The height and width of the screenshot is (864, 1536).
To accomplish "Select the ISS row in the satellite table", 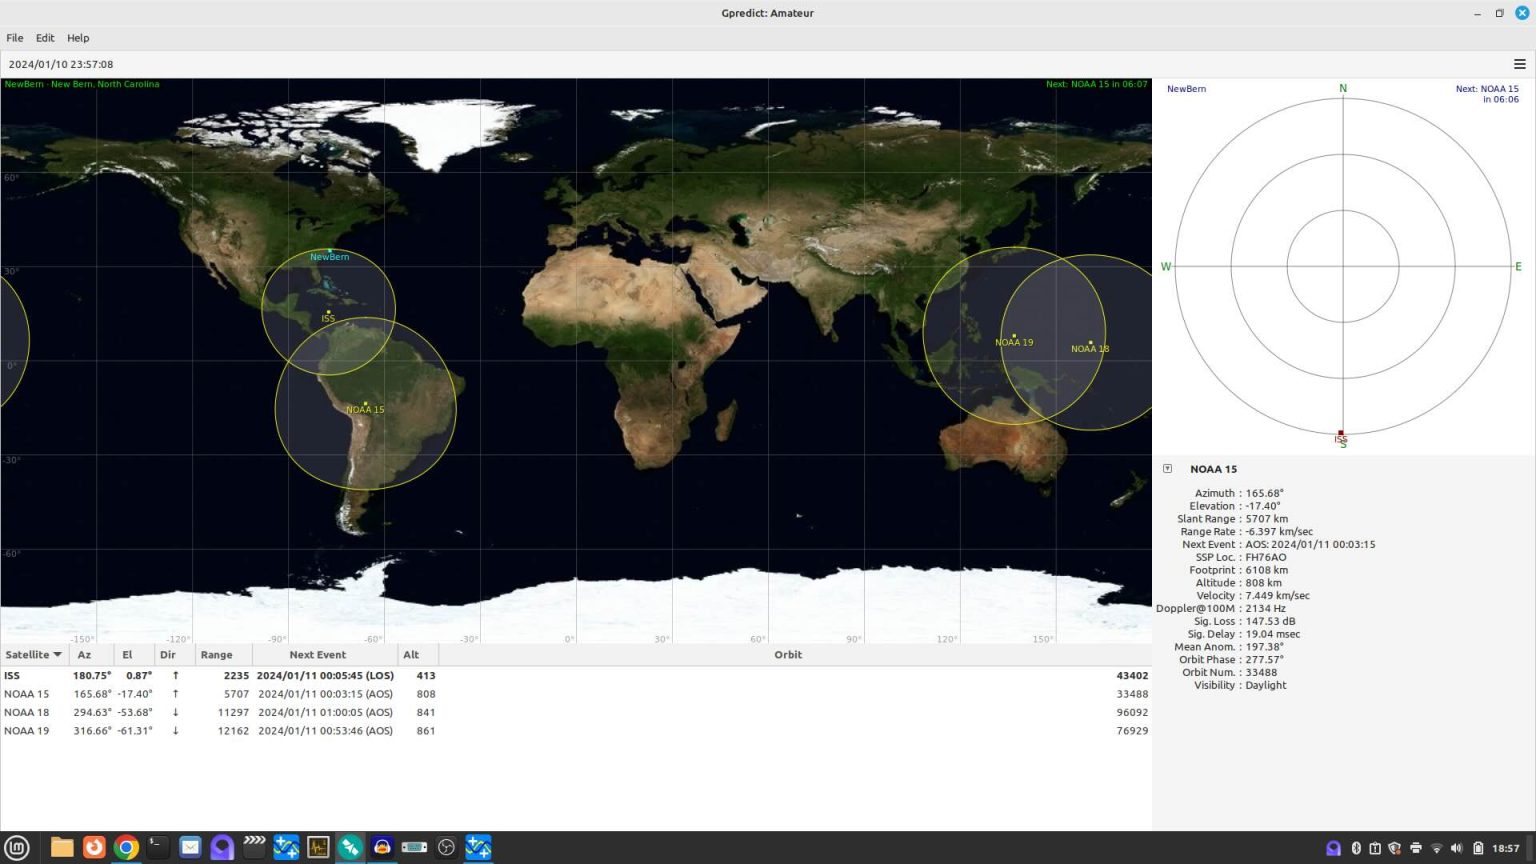I will 100,675.
